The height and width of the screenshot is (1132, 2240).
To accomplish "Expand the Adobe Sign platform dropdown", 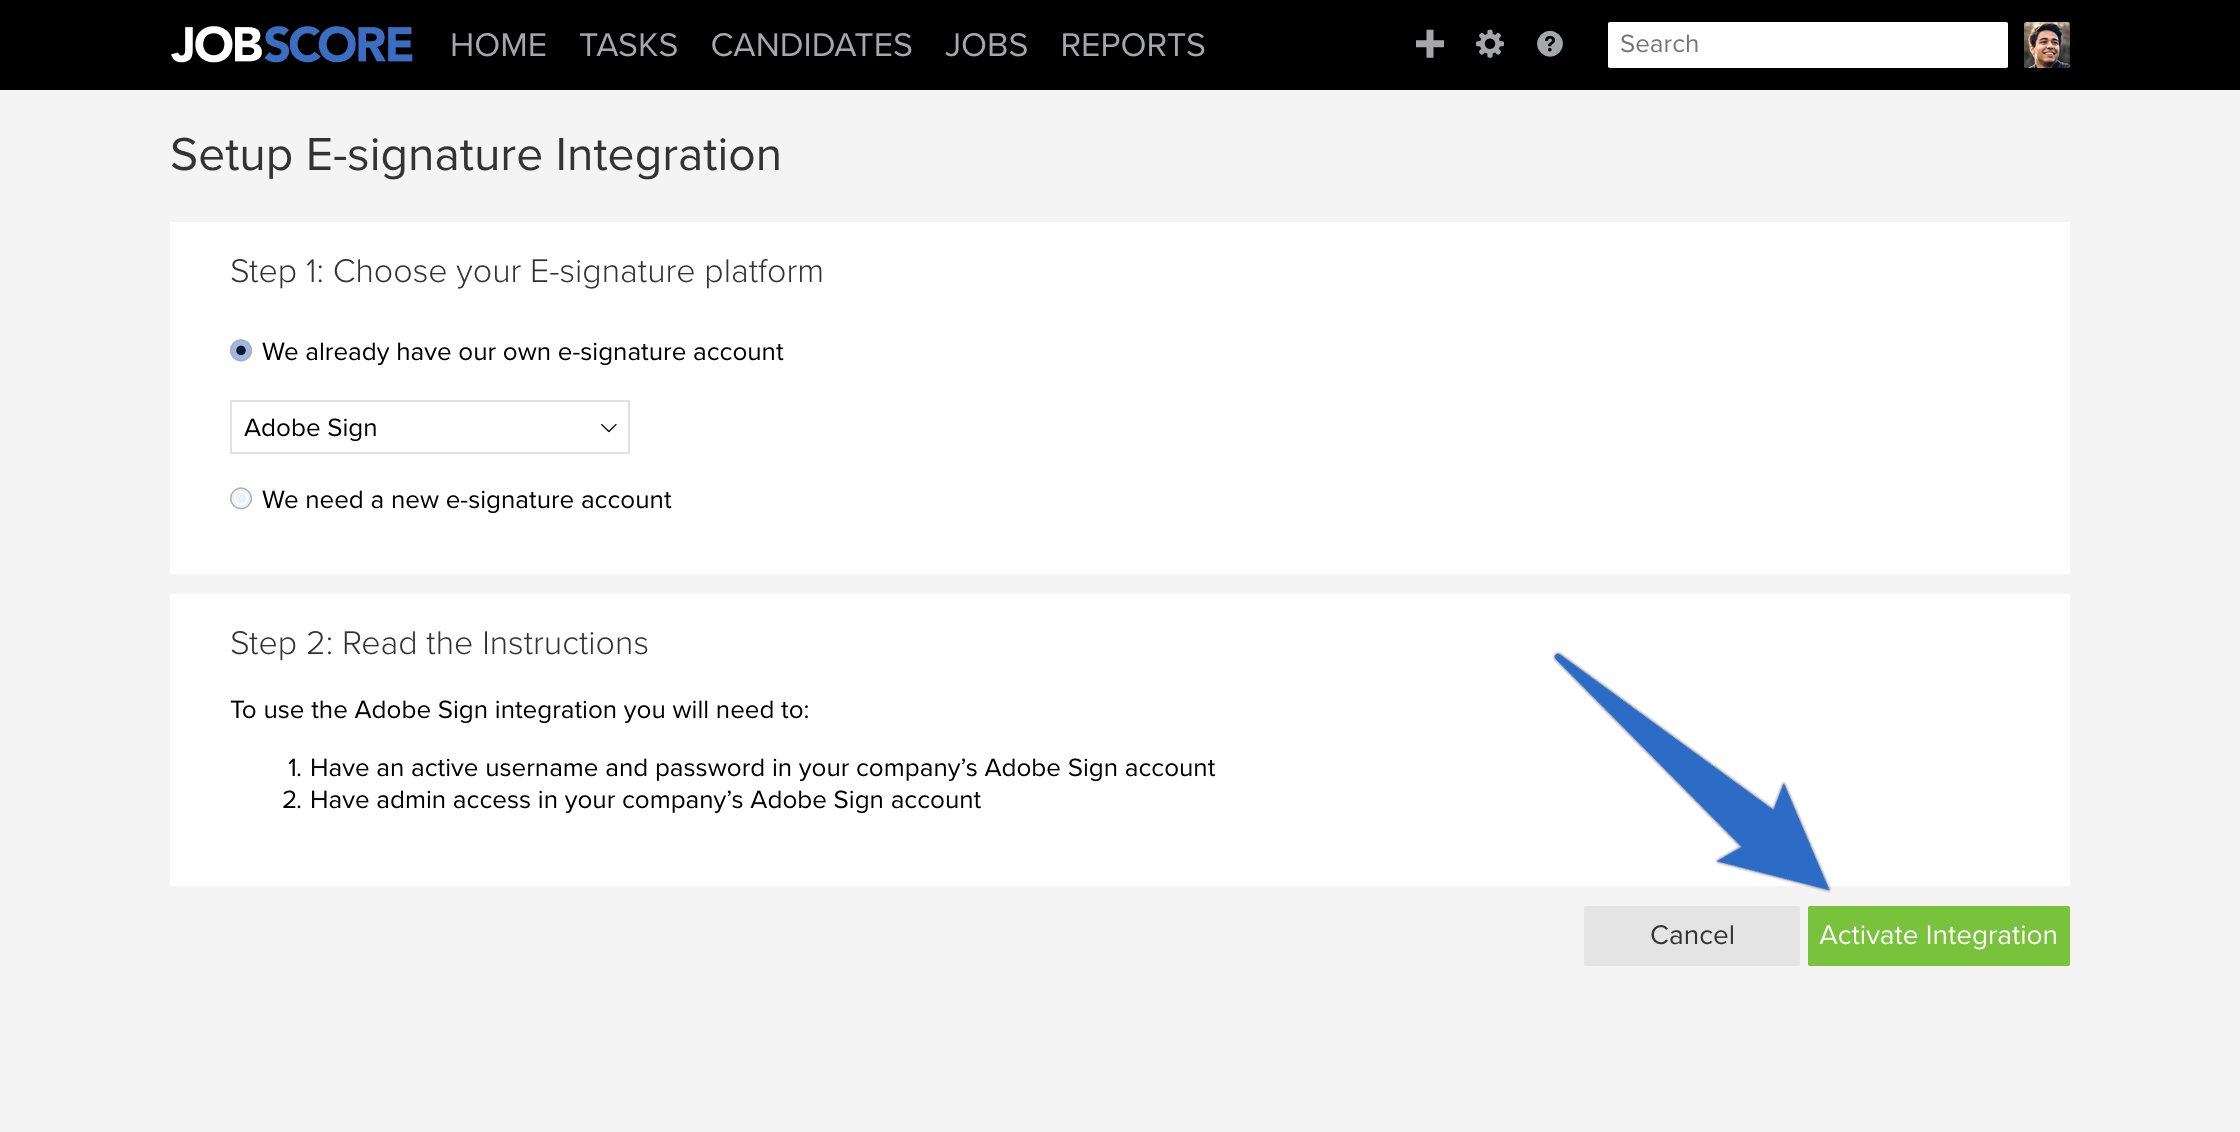I will tap(430, 427).
